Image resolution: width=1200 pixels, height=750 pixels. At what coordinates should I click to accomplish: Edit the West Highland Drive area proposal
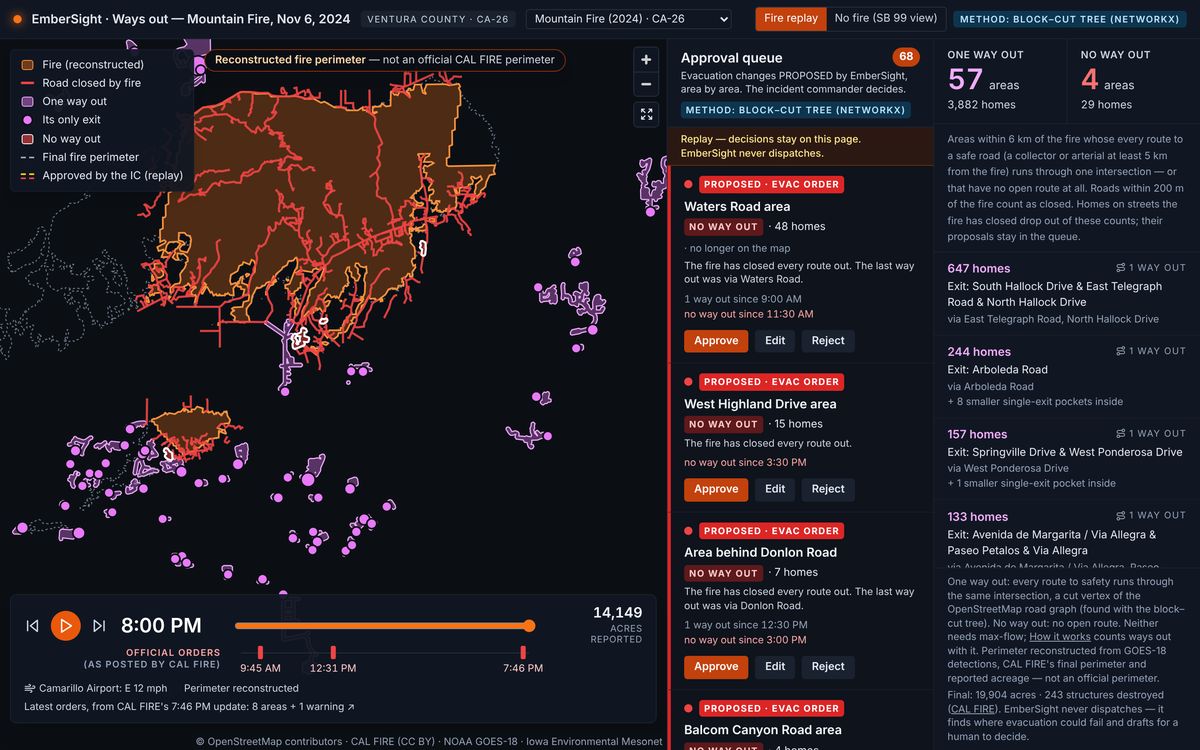click(x=775, y=489)
